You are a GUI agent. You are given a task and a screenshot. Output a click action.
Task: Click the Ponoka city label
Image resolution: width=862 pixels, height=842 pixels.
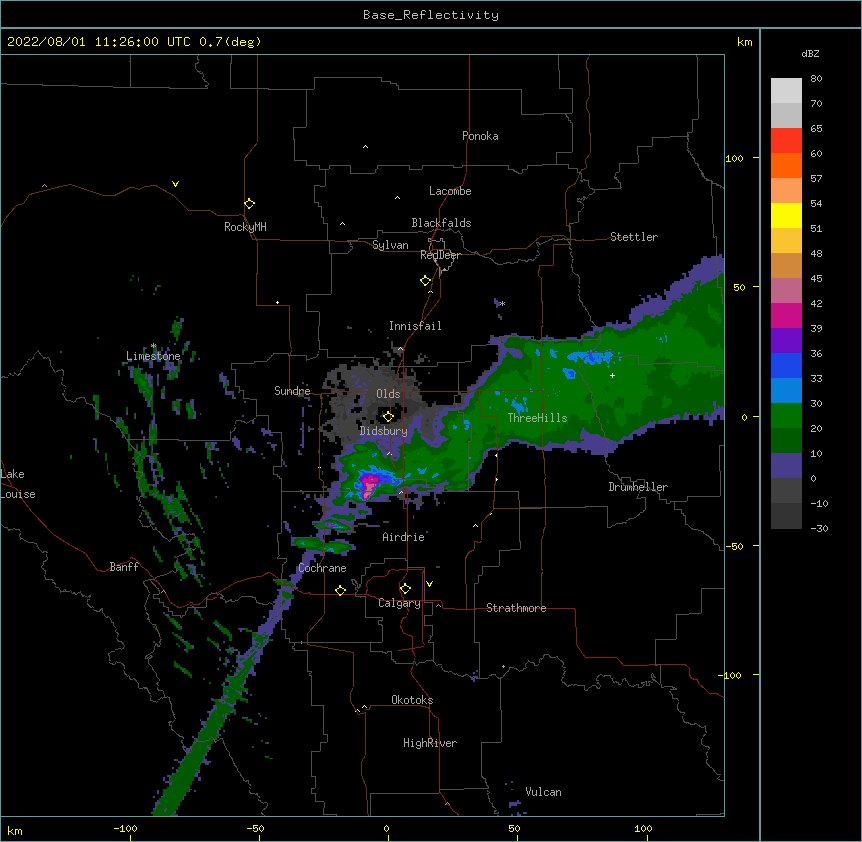coord(480,136)
